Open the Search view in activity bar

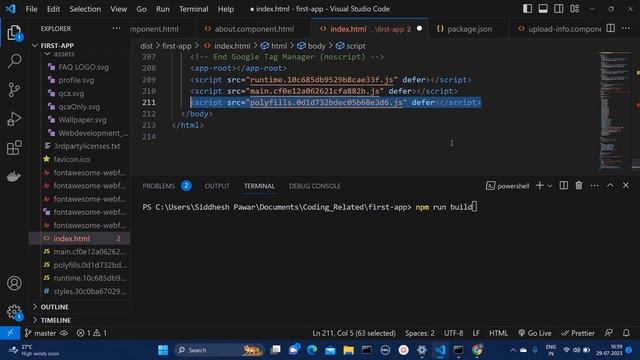(x=14, y=61)
